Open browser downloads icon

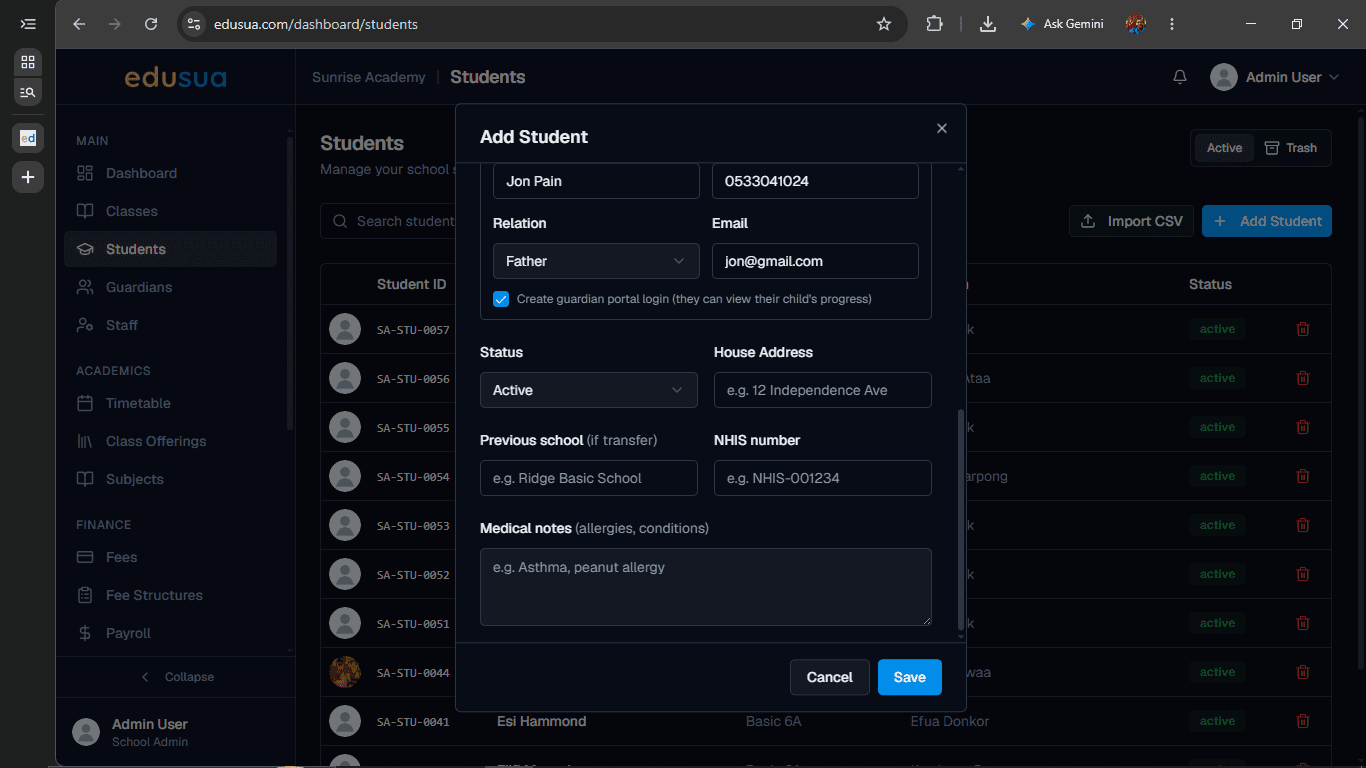[x=988, y=24]
